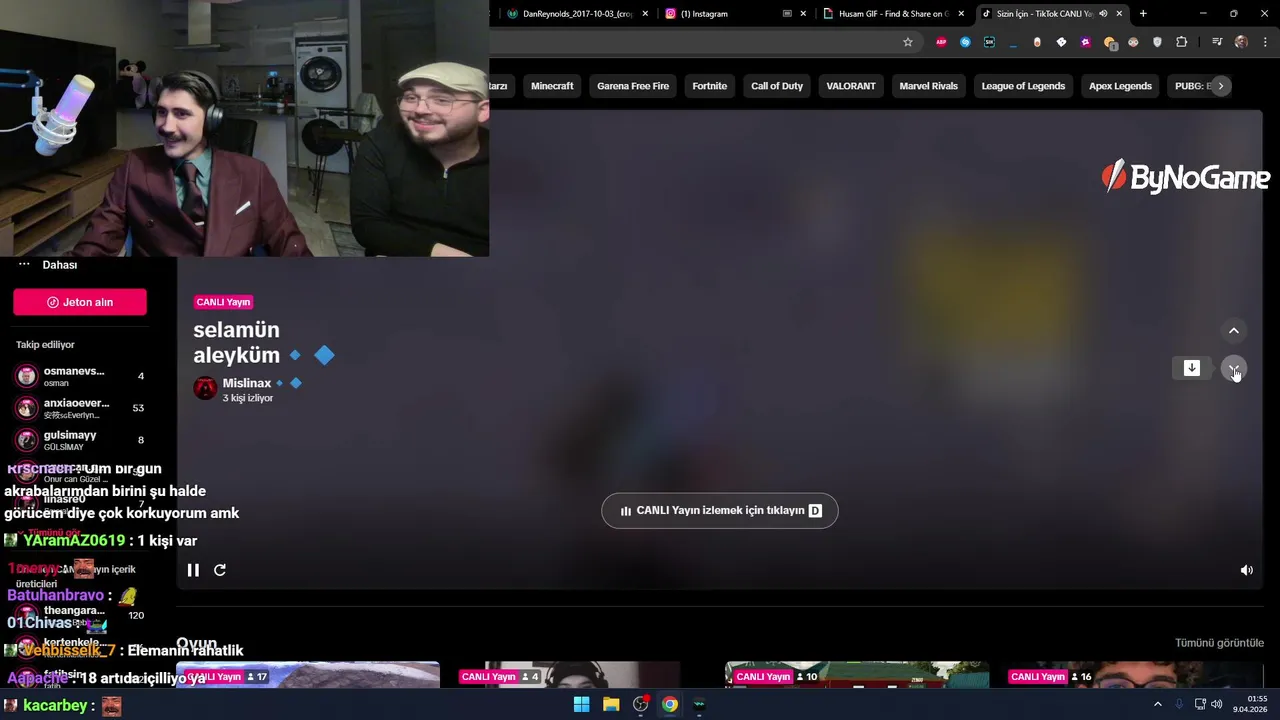The width and height of the screenshot is (1280, 720).
Task: Click the download icon beside the arrows
Action: point(1192,368)
